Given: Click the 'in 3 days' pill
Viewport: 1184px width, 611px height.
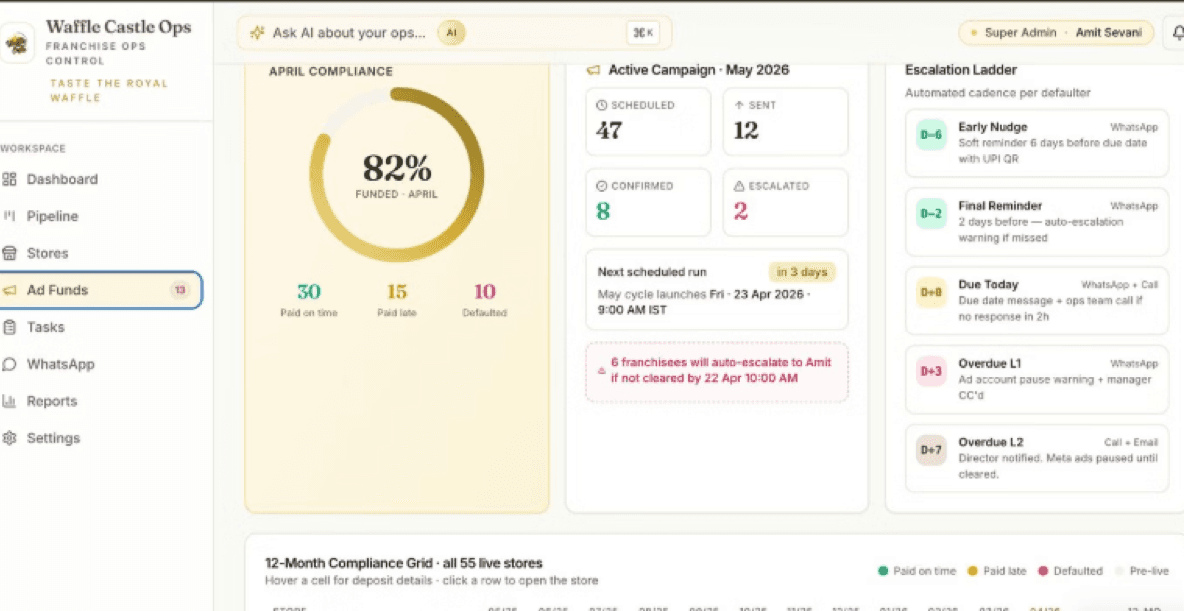Looking at the screenshot, I should click(802, 272).
